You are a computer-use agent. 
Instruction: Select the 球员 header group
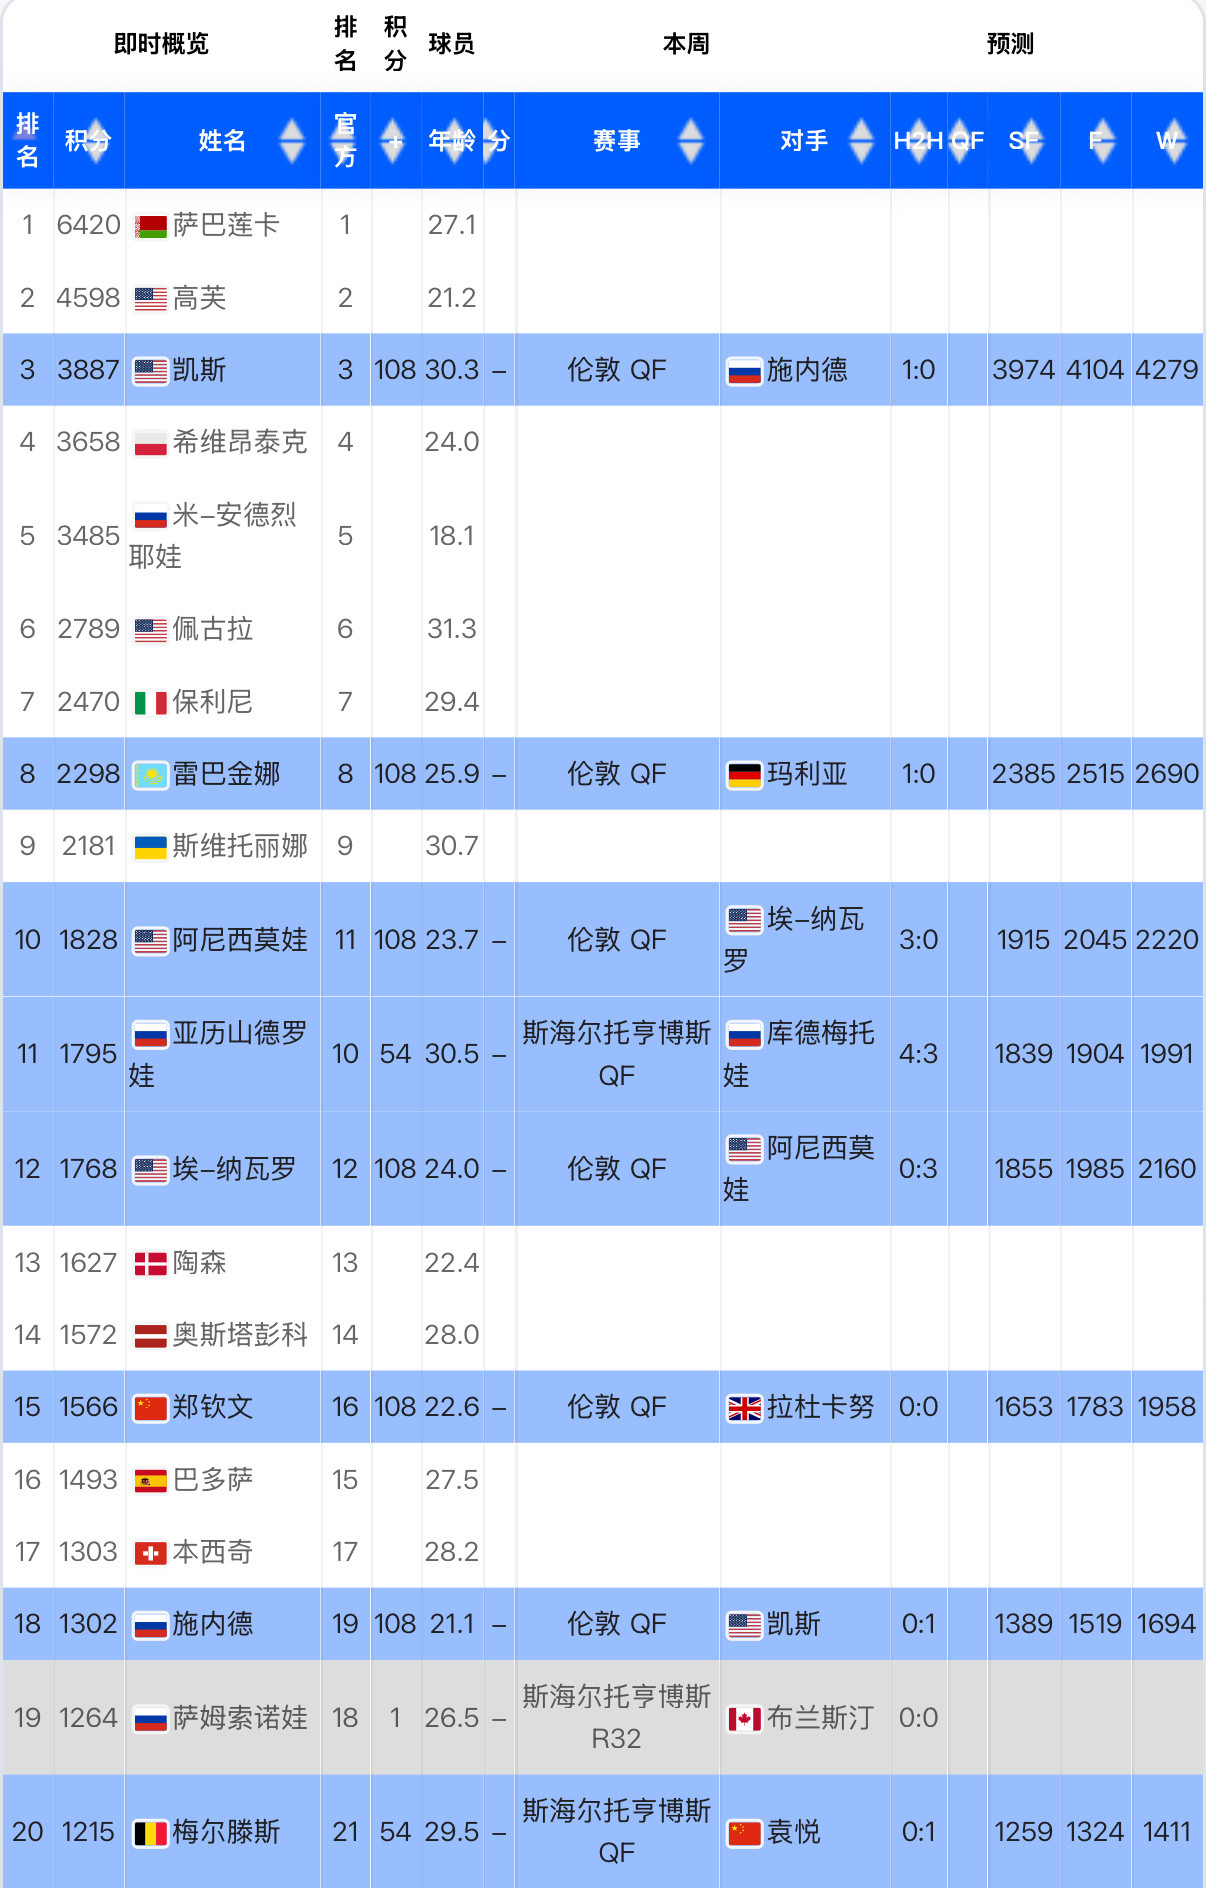tap(451, 44)
